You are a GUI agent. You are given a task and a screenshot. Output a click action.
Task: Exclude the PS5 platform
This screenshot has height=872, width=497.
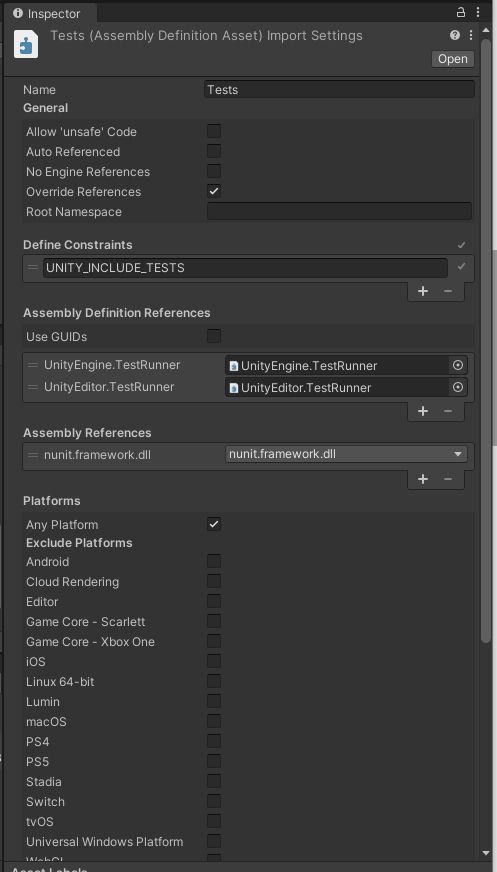[x=214, y=761]
